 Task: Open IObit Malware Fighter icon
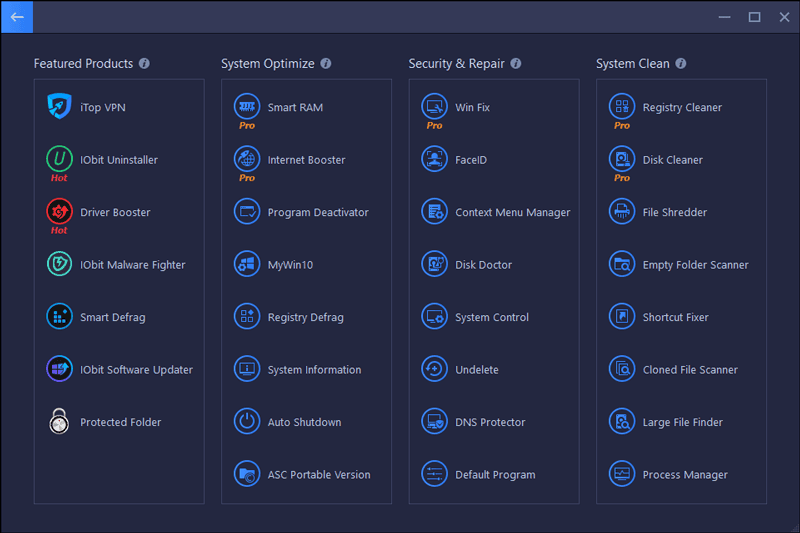pyautogui.click(x=59, y=264)
